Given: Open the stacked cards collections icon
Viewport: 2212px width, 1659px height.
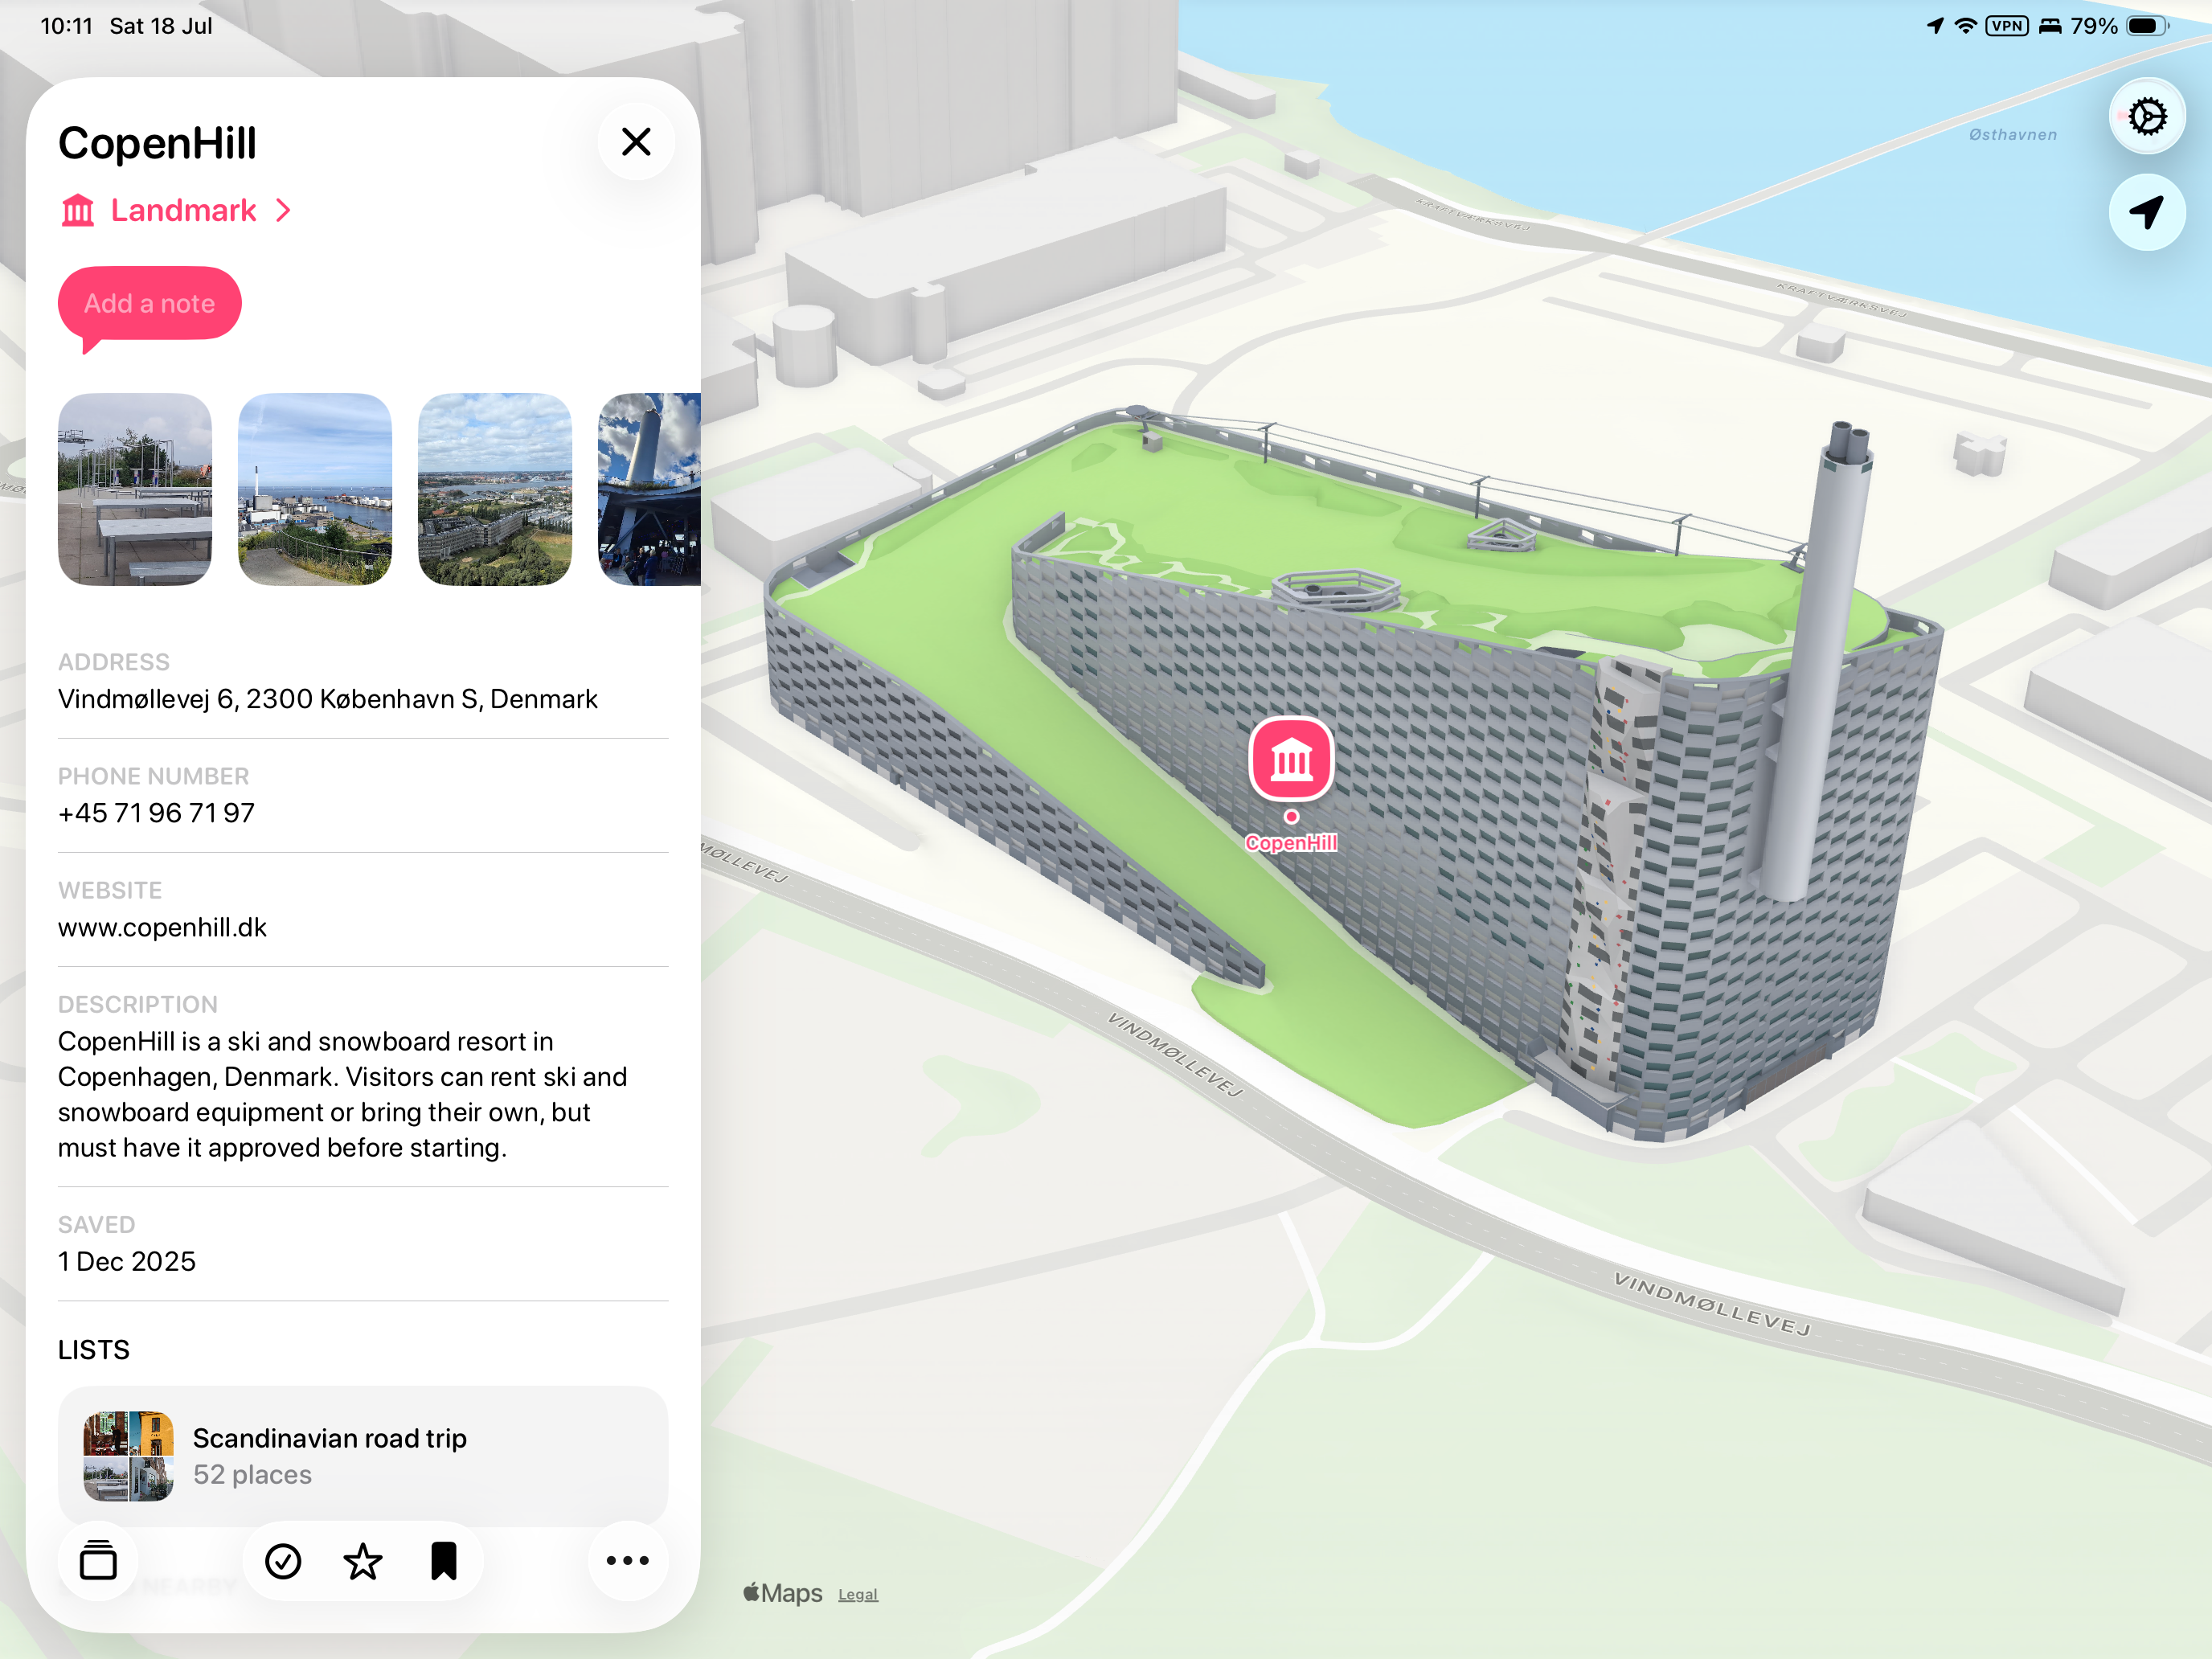Looking at the screenshot, I should [98, 1560].
